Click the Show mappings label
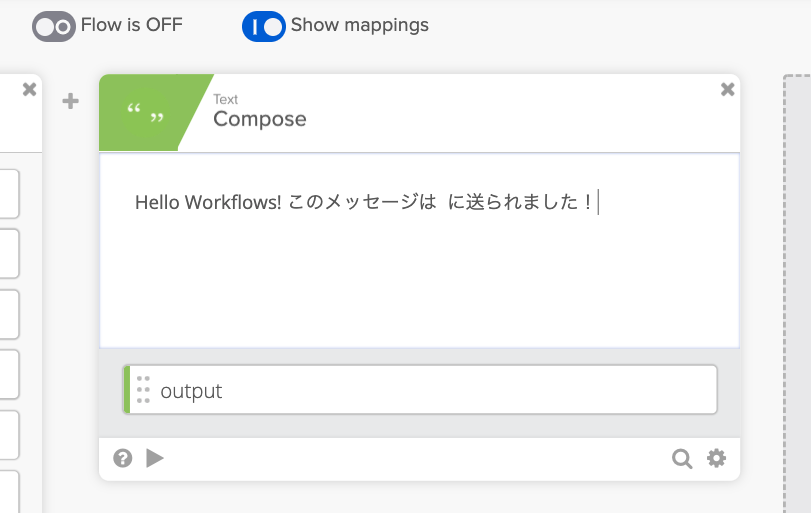The width and height of the screenshot is (811, 513). pos(359,25)
